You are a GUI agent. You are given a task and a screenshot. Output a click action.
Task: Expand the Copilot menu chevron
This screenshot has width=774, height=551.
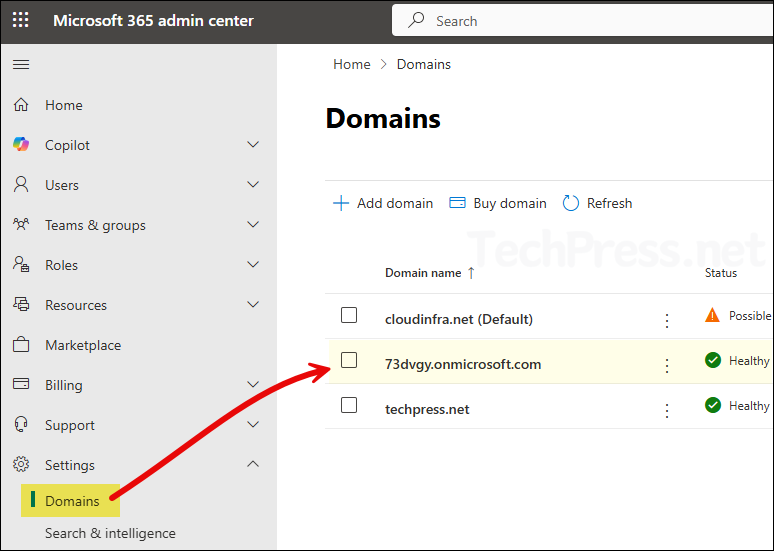point(253,145)
